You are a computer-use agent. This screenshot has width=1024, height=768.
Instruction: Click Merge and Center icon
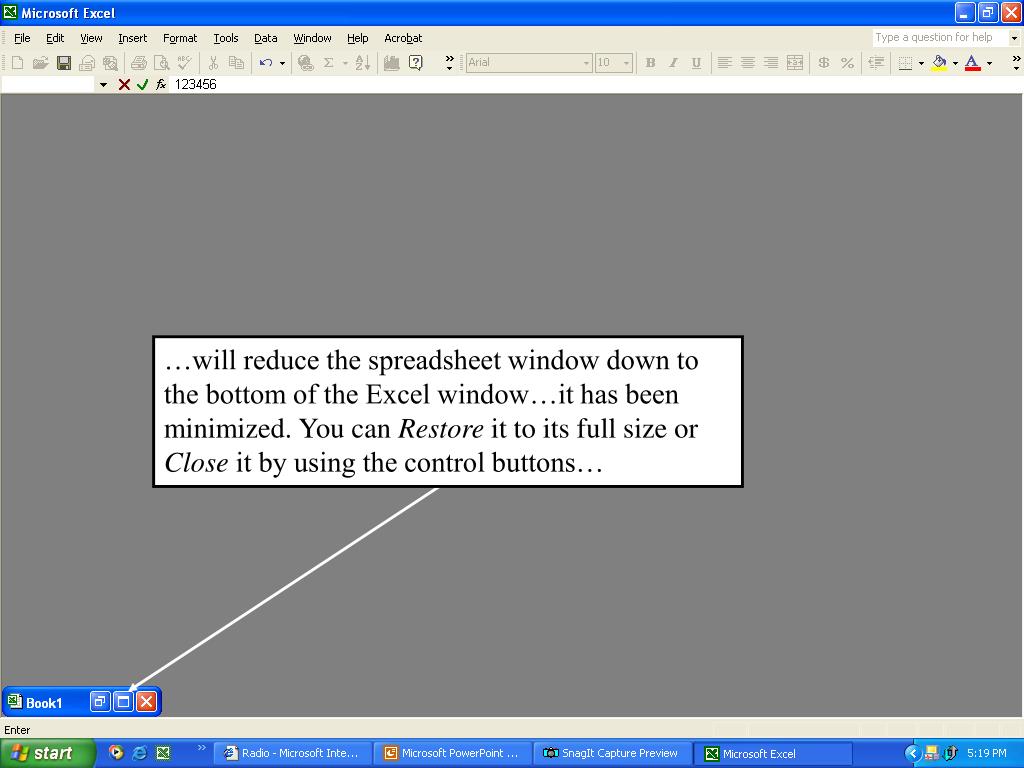pyautogui.click(x=795, y=63)
